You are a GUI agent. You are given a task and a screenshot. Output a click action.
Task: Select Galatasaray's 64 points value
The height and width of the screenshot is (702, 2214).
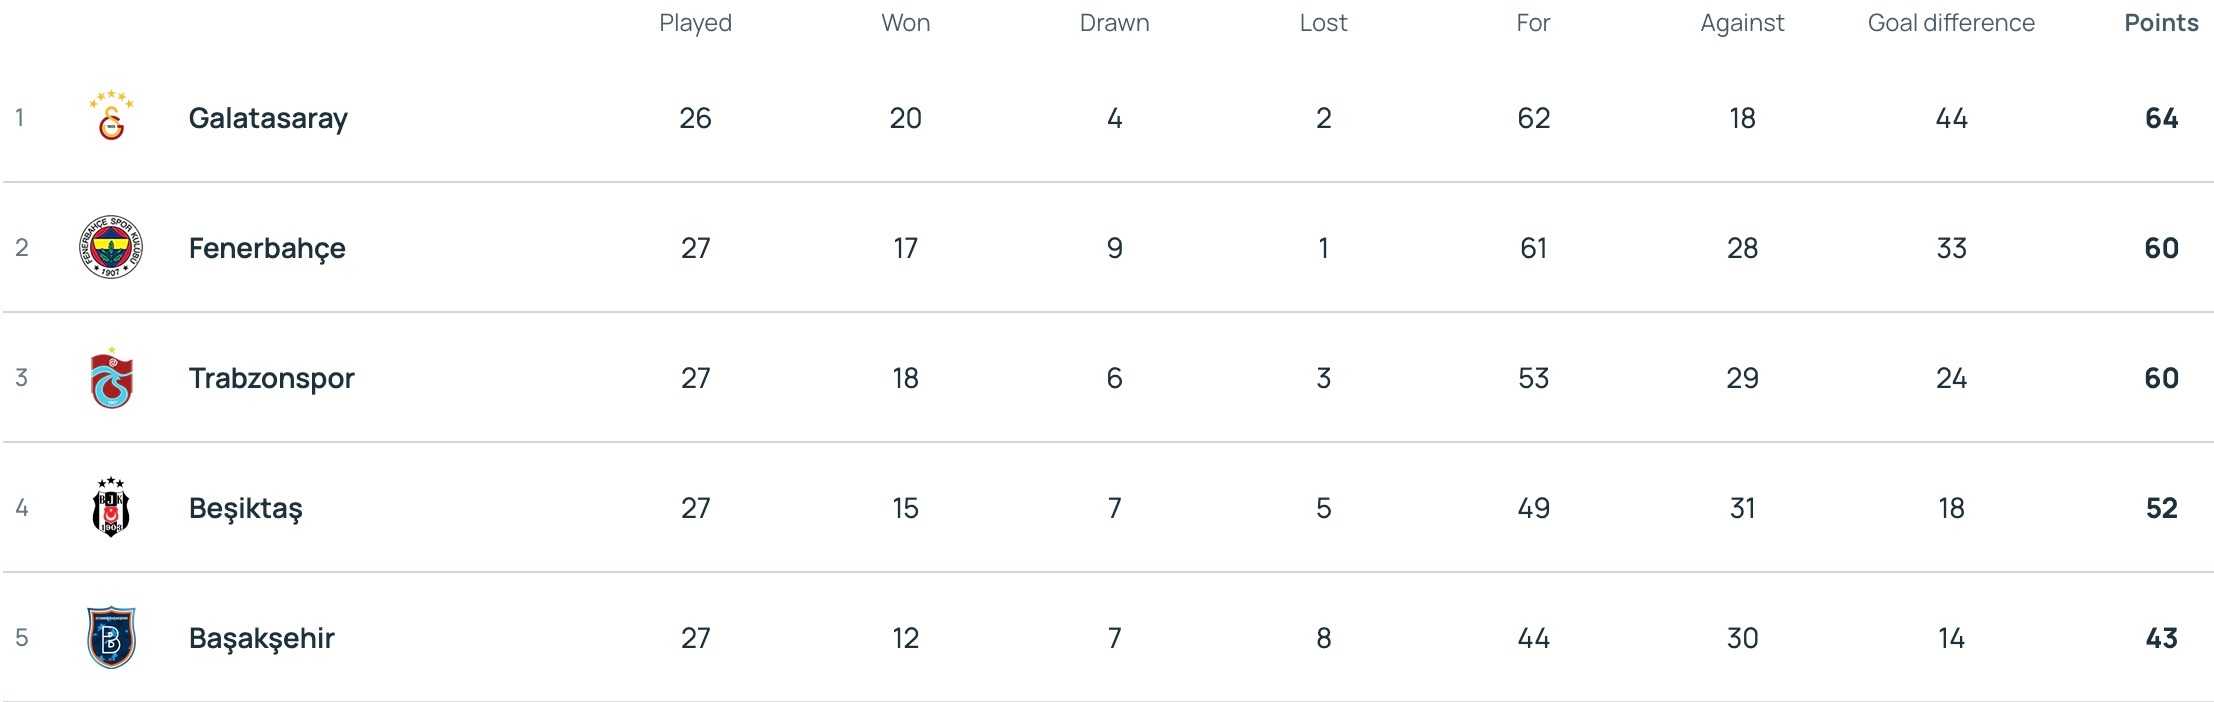(2161, 118)
